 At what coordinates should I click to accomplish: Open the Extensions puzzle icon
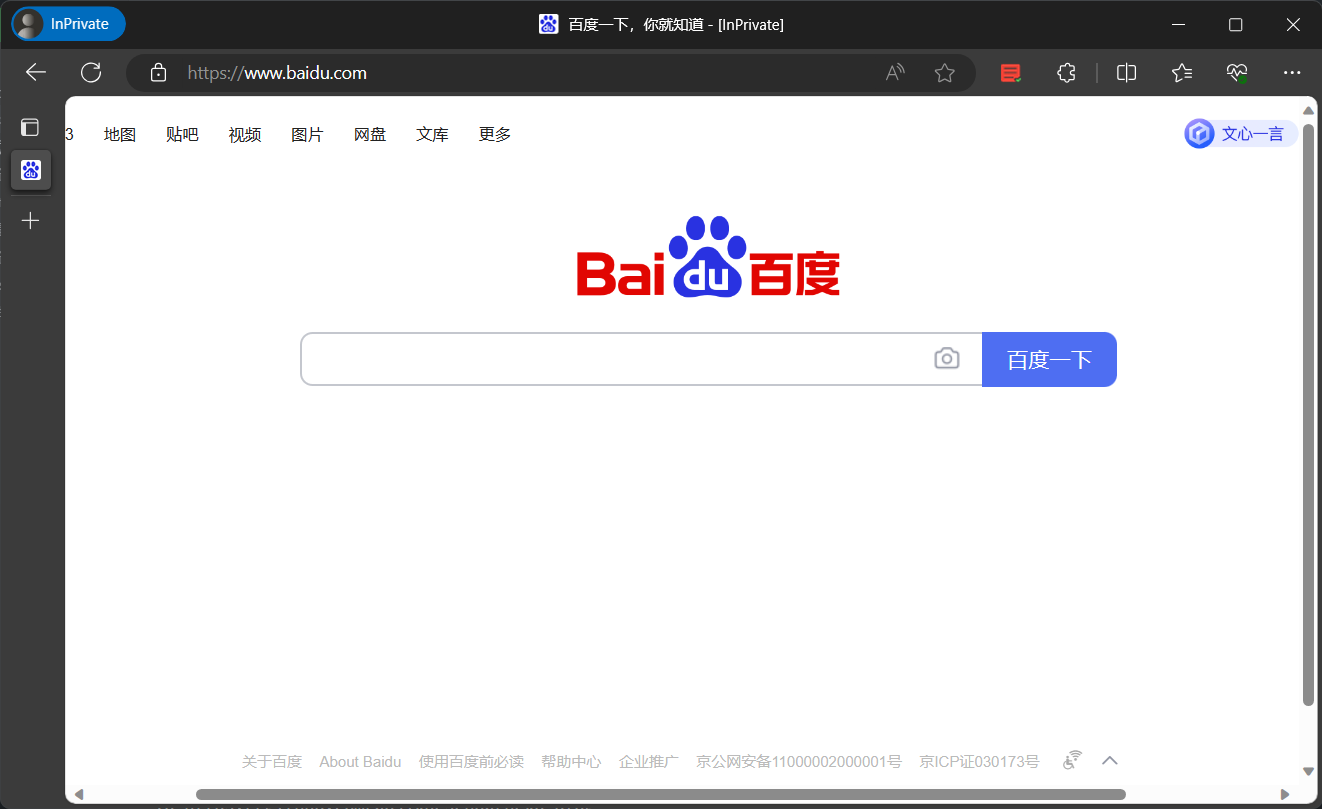pyautogui.click(x=1066, y=72)
